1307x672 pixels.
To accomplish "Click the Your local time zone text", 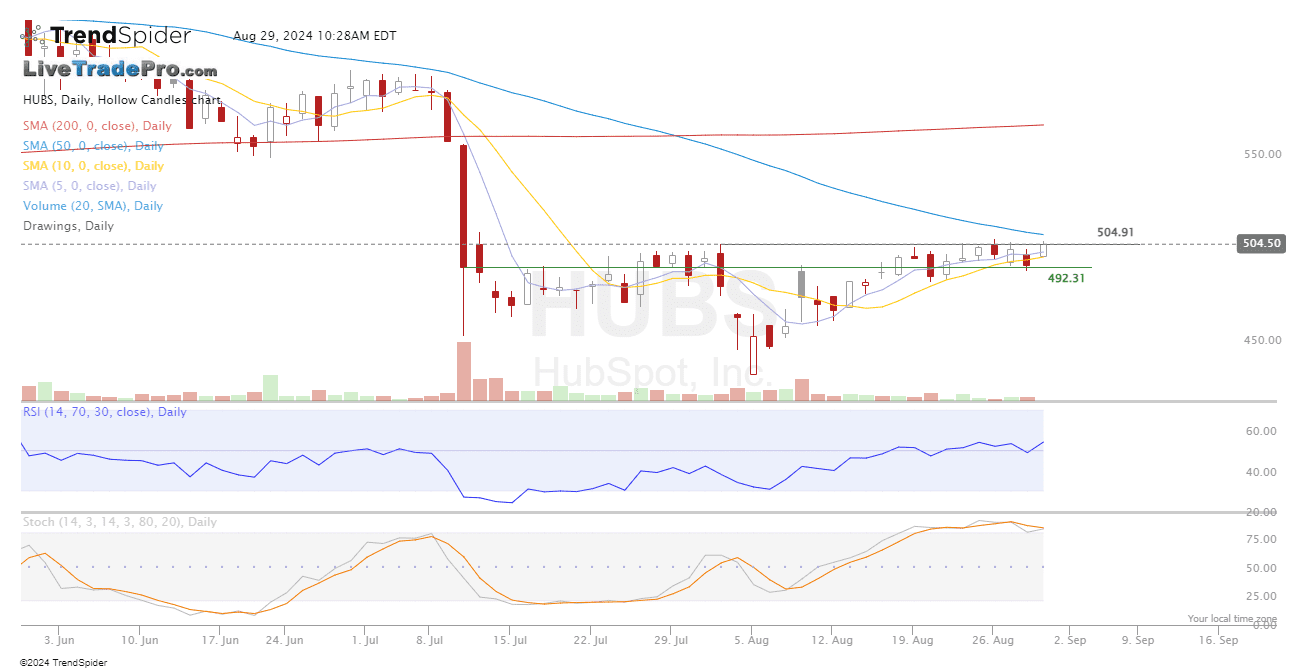I will (x=1232, y=619).
